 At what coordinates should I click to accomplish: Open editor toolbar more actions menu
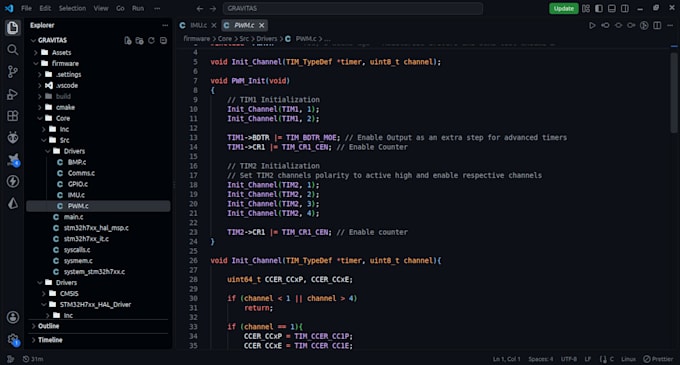tap(670, 26)
